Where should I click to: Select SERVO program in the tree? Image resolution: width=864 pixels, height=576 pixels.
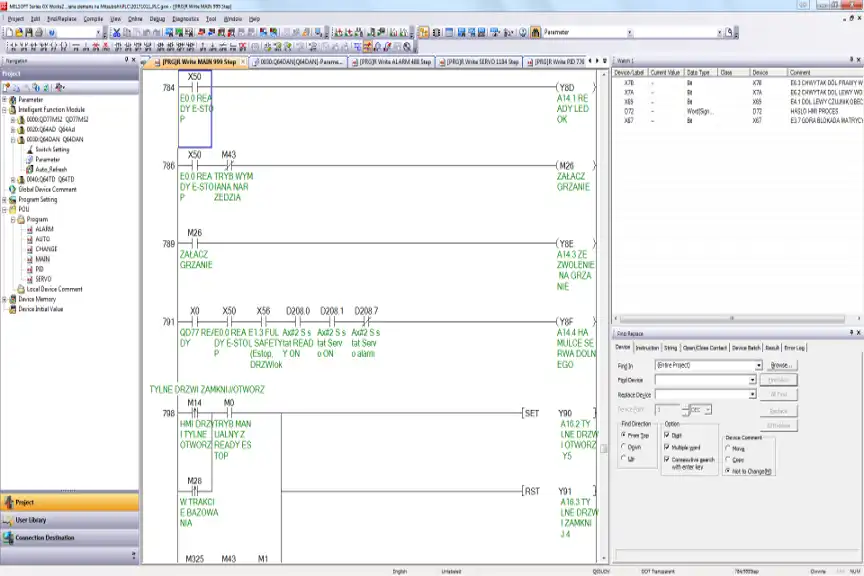(44, 279)
